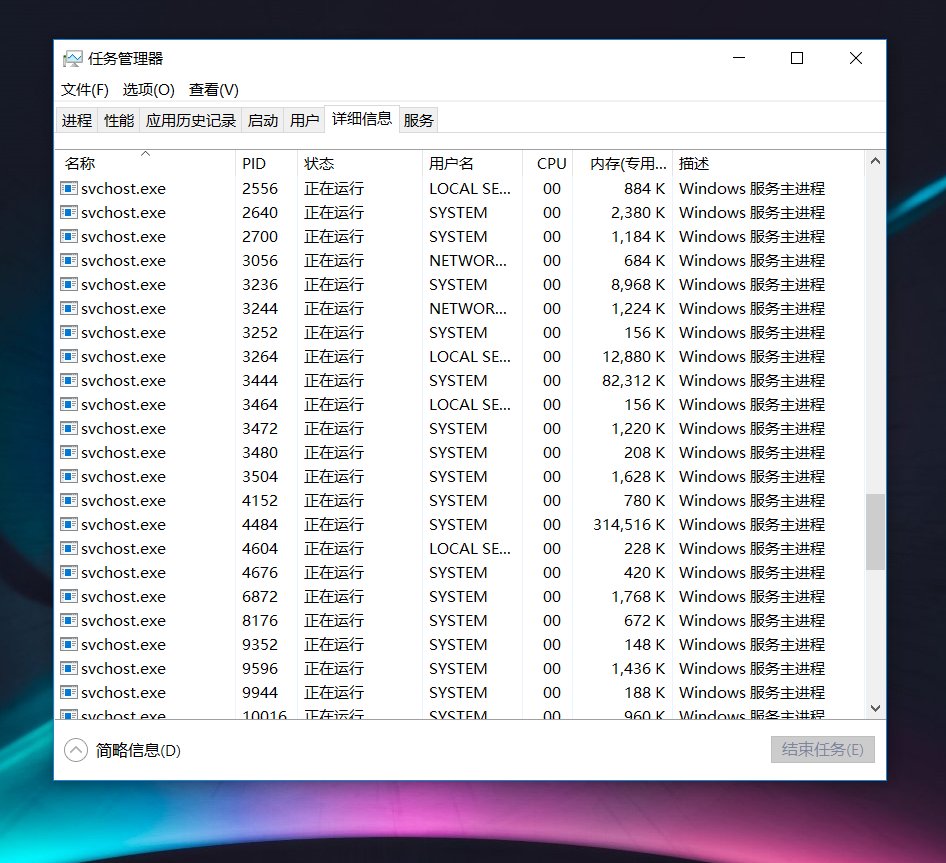Switch to the 进程 tab
This screenshot has width=946, height=863.
click(77, 120)
